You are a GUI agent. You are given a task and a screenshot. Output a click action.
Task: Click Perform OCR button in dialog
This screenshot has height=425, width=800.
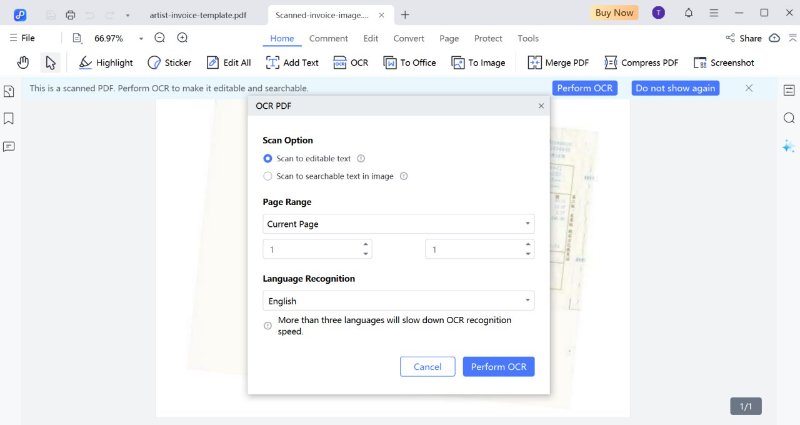(498, 367)
